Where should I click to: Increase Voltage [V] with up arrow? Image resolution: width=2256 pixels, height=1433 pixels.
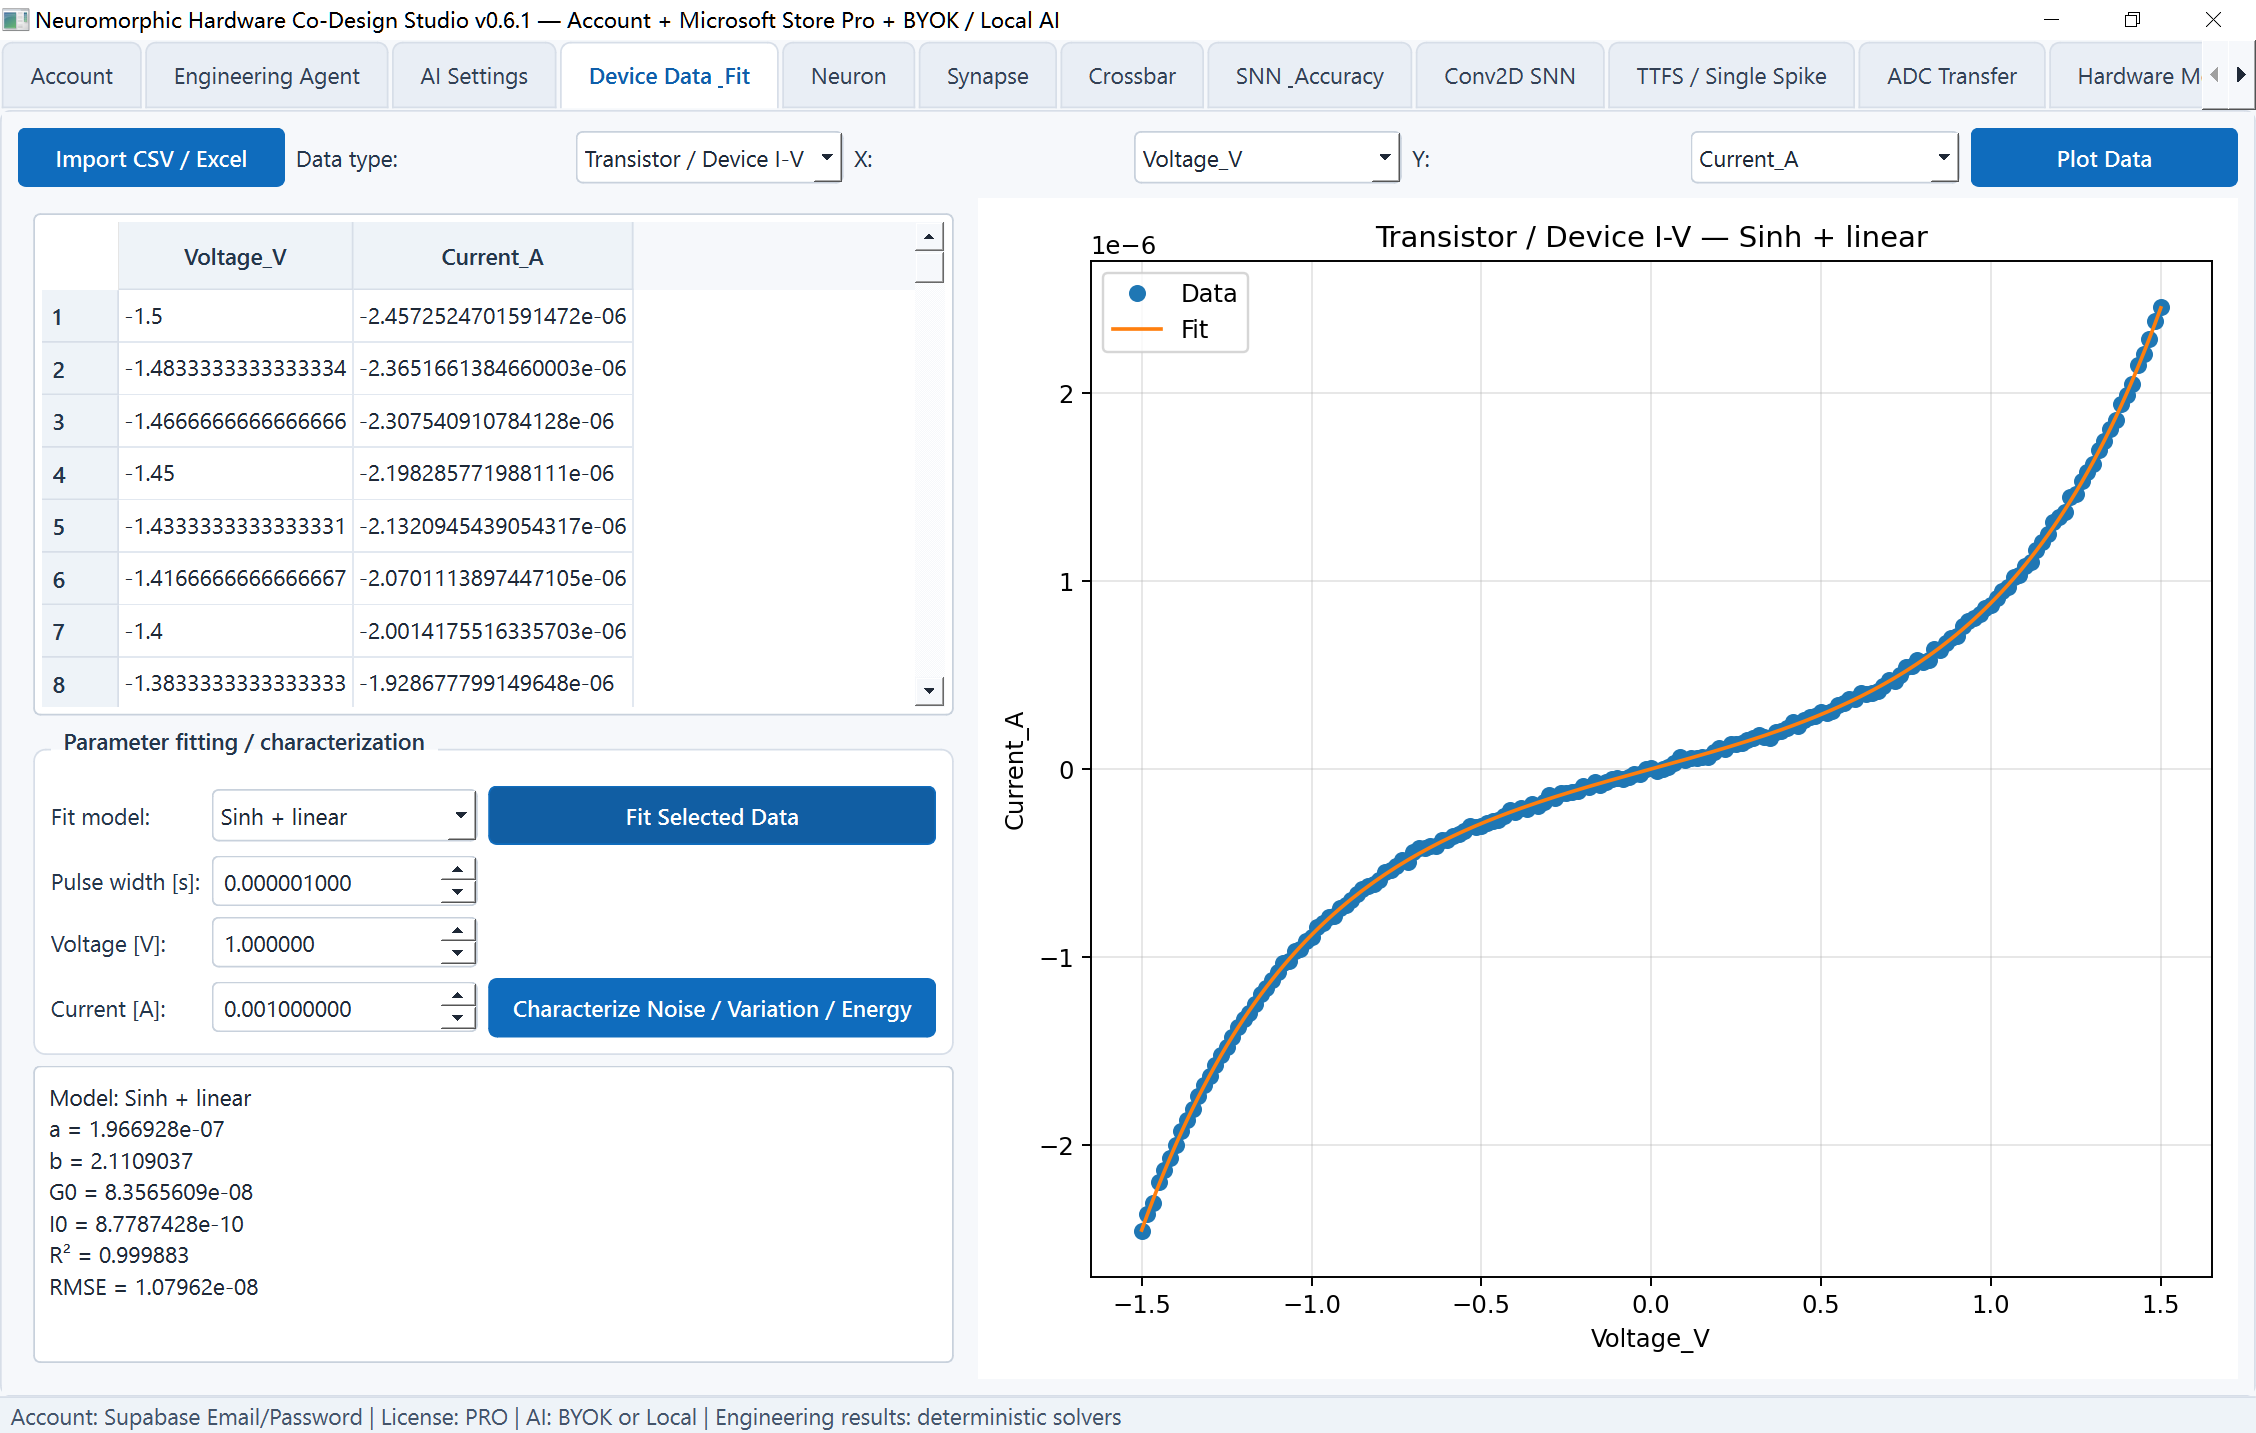[x=457, y=932]
